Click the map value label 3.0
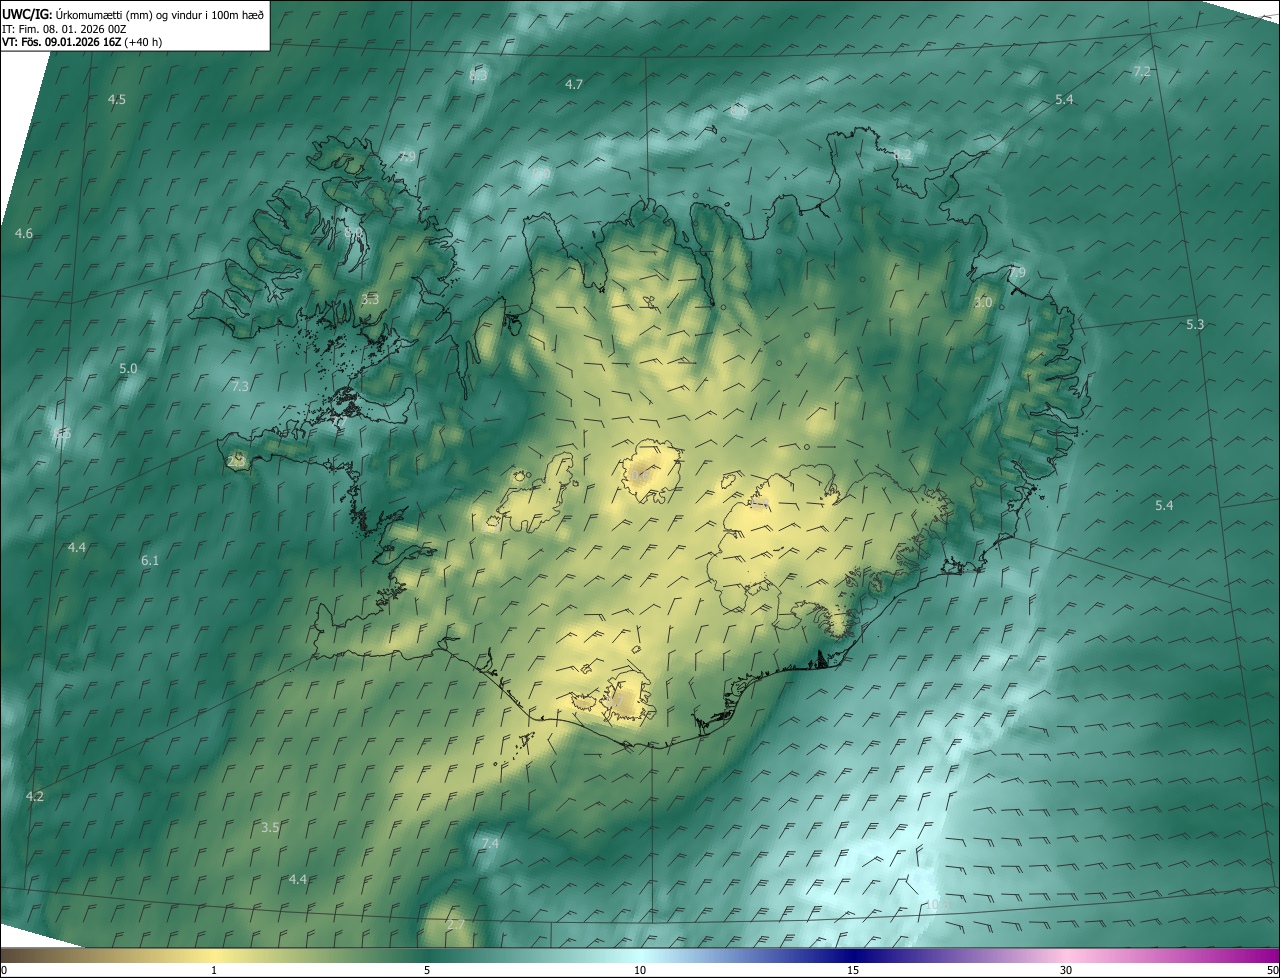 coord(983,303)
